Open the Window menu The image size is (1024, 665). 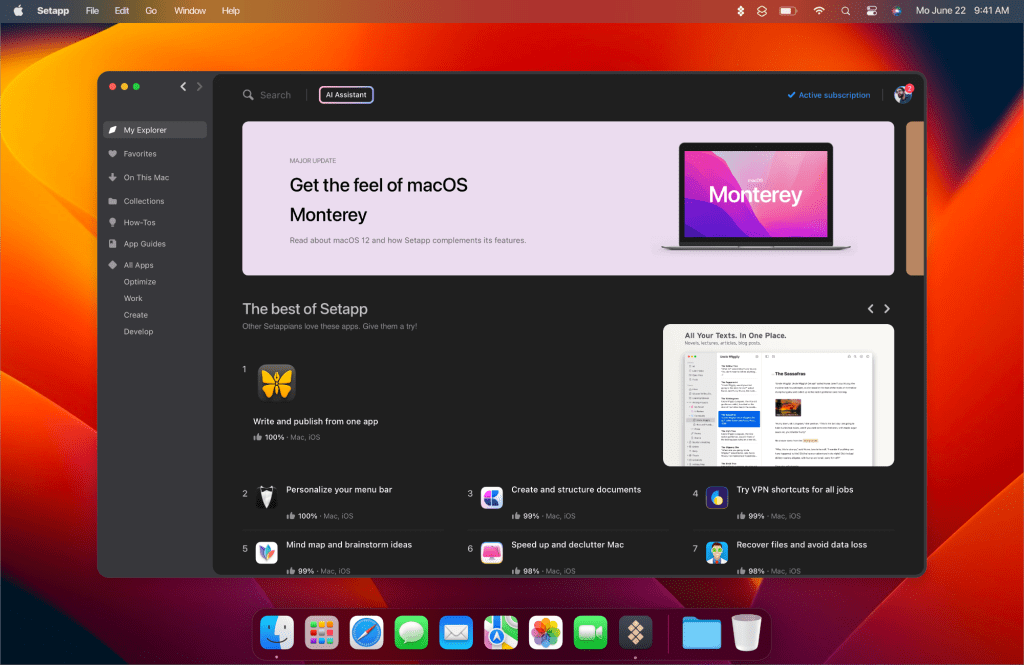[190, 11]
